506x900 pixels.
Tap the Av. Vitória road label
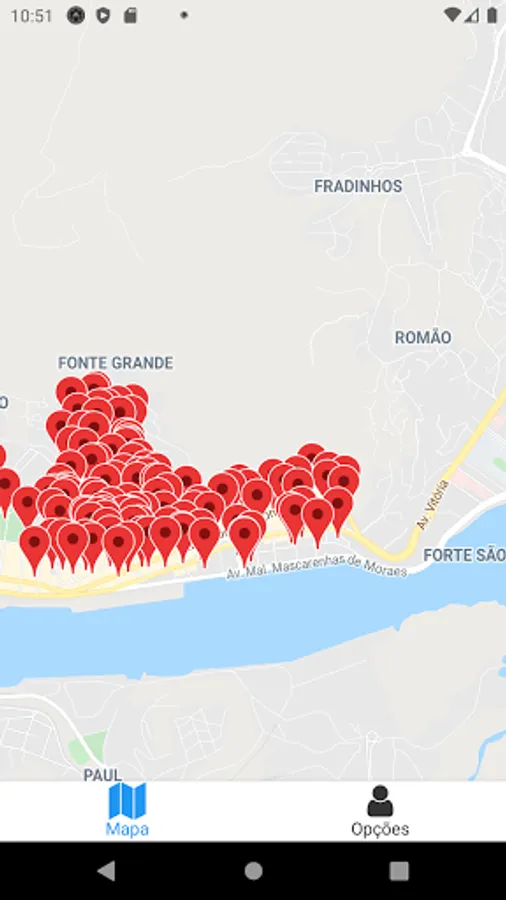tap(433, 505)
